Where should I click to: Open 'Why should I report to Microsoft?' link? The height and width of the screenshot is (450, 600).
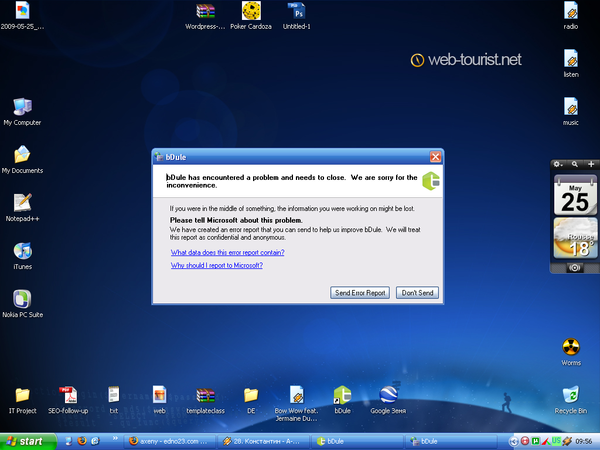[x=217, y=265]
